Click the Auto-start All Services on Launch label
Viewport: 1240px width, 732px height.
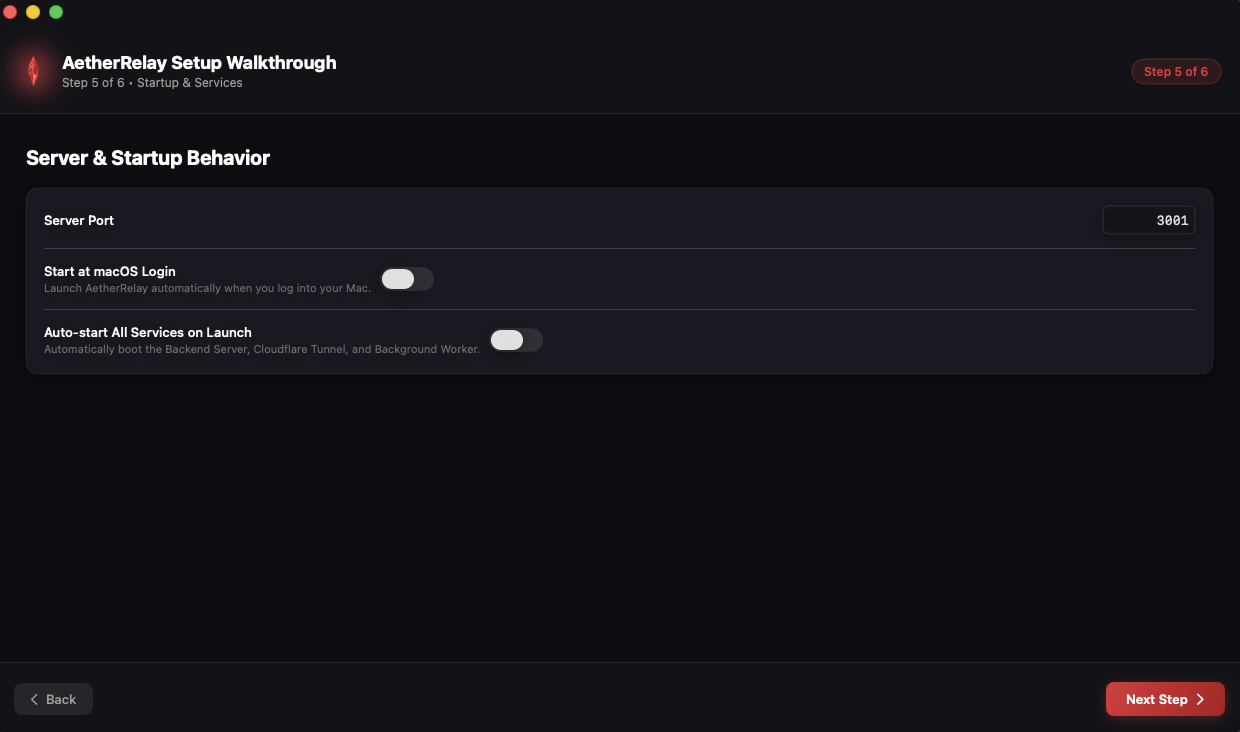pyautogui.click(x=148, y=332)
